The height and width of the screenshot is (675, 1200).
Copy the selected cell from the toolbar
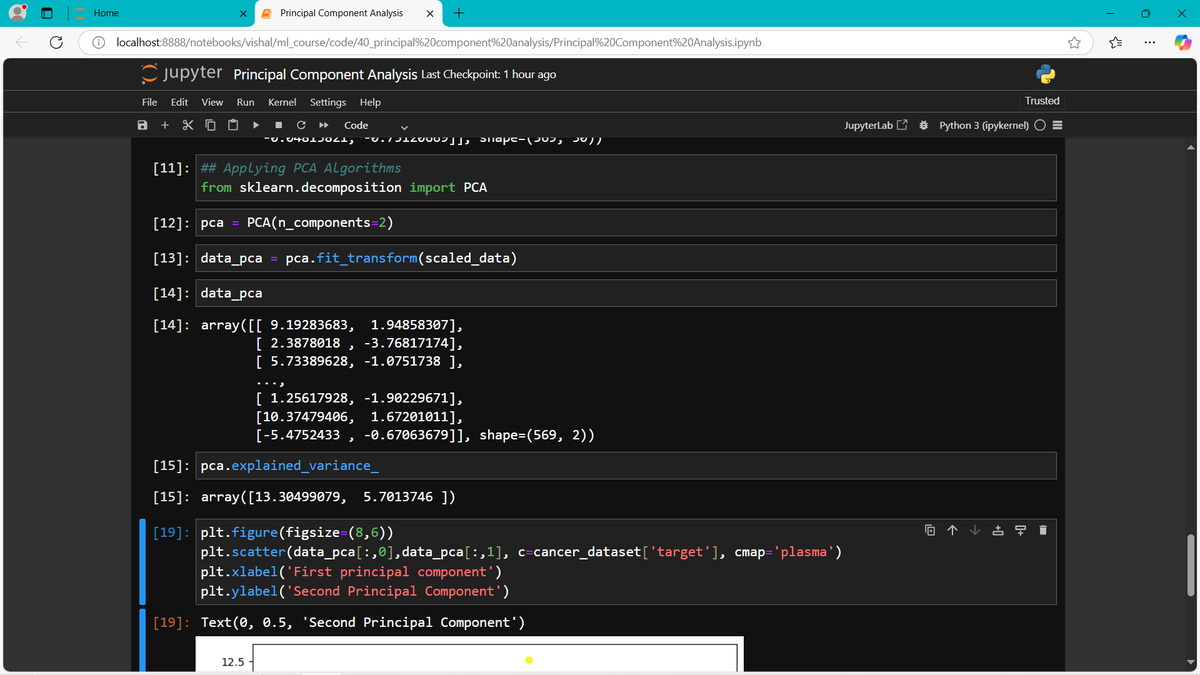tap(210, 125)
